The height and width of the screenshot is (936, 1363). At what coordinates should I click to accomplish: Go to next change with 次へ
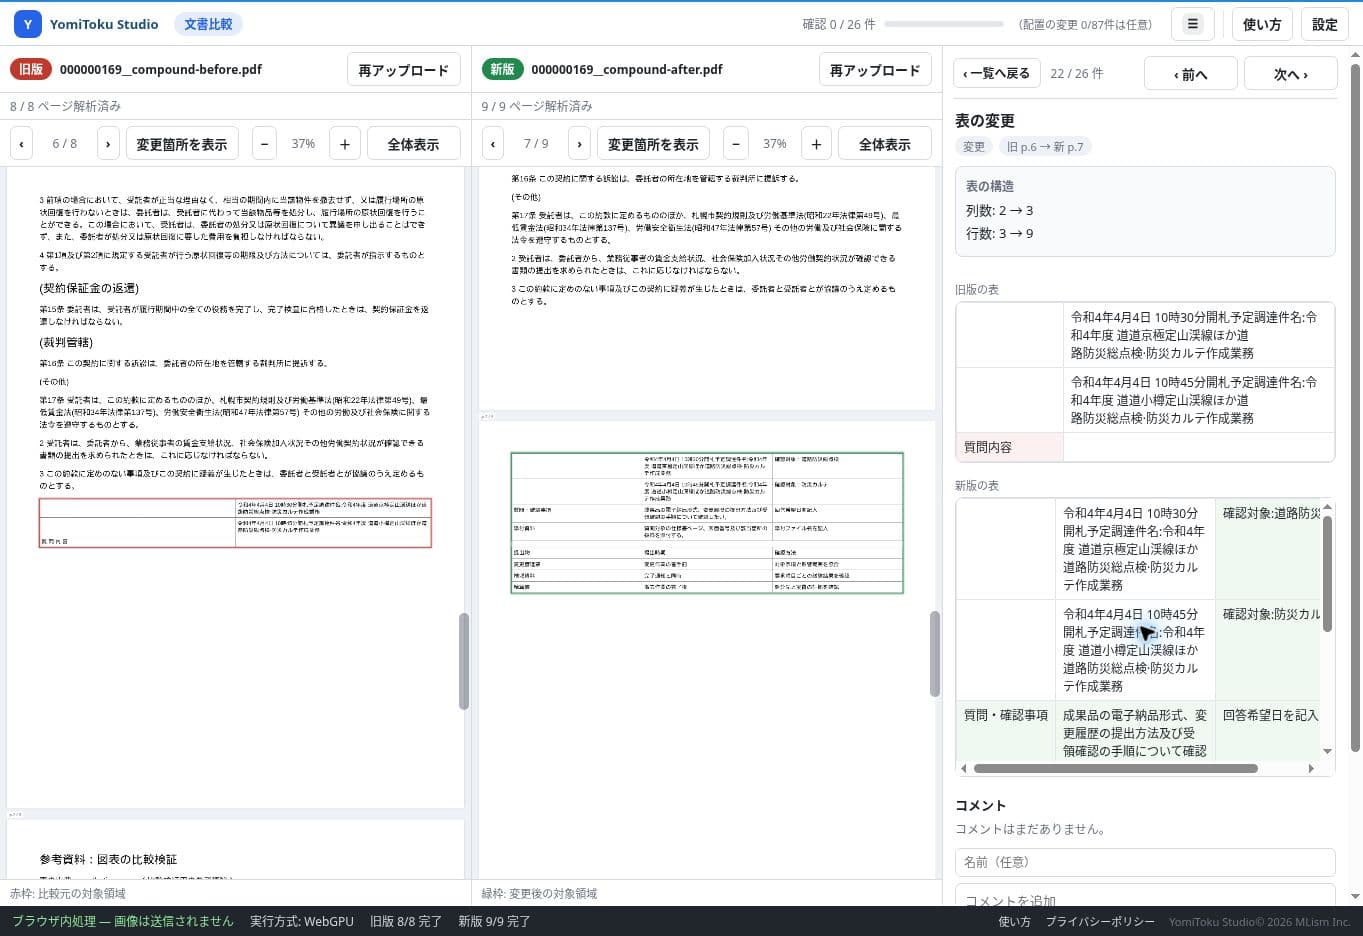click(1290, 74)
